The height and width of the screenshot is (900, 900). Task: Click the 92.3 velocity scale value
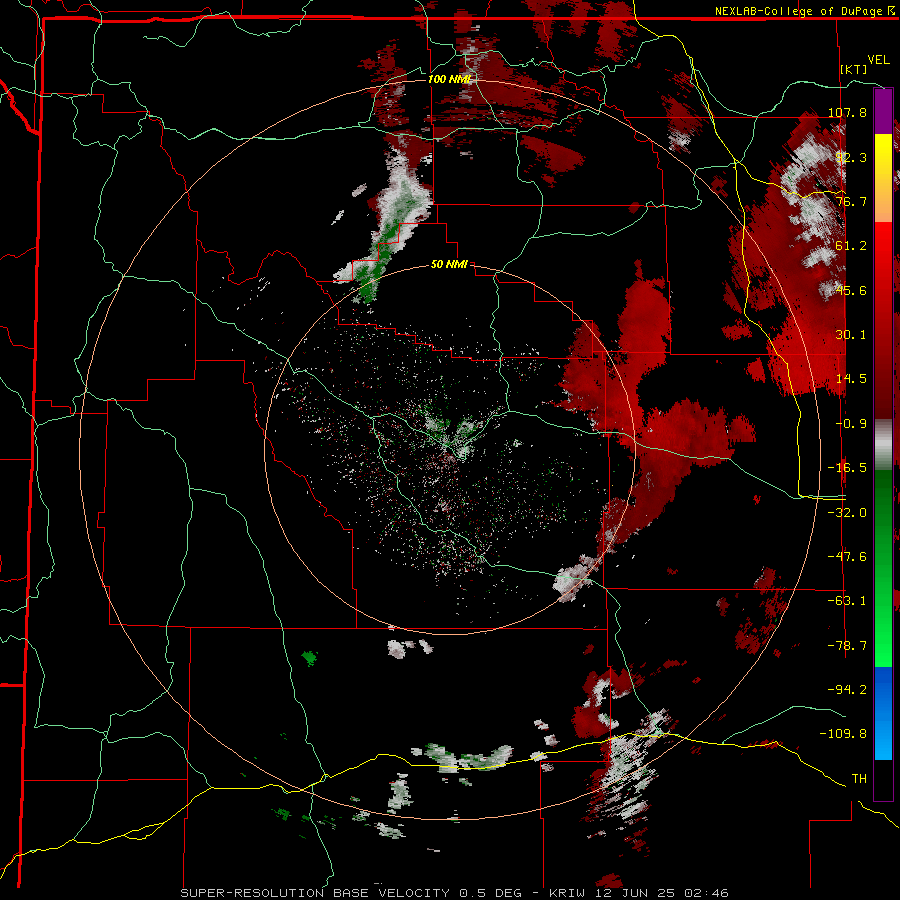pyautogui.click(x=851, y=157)
